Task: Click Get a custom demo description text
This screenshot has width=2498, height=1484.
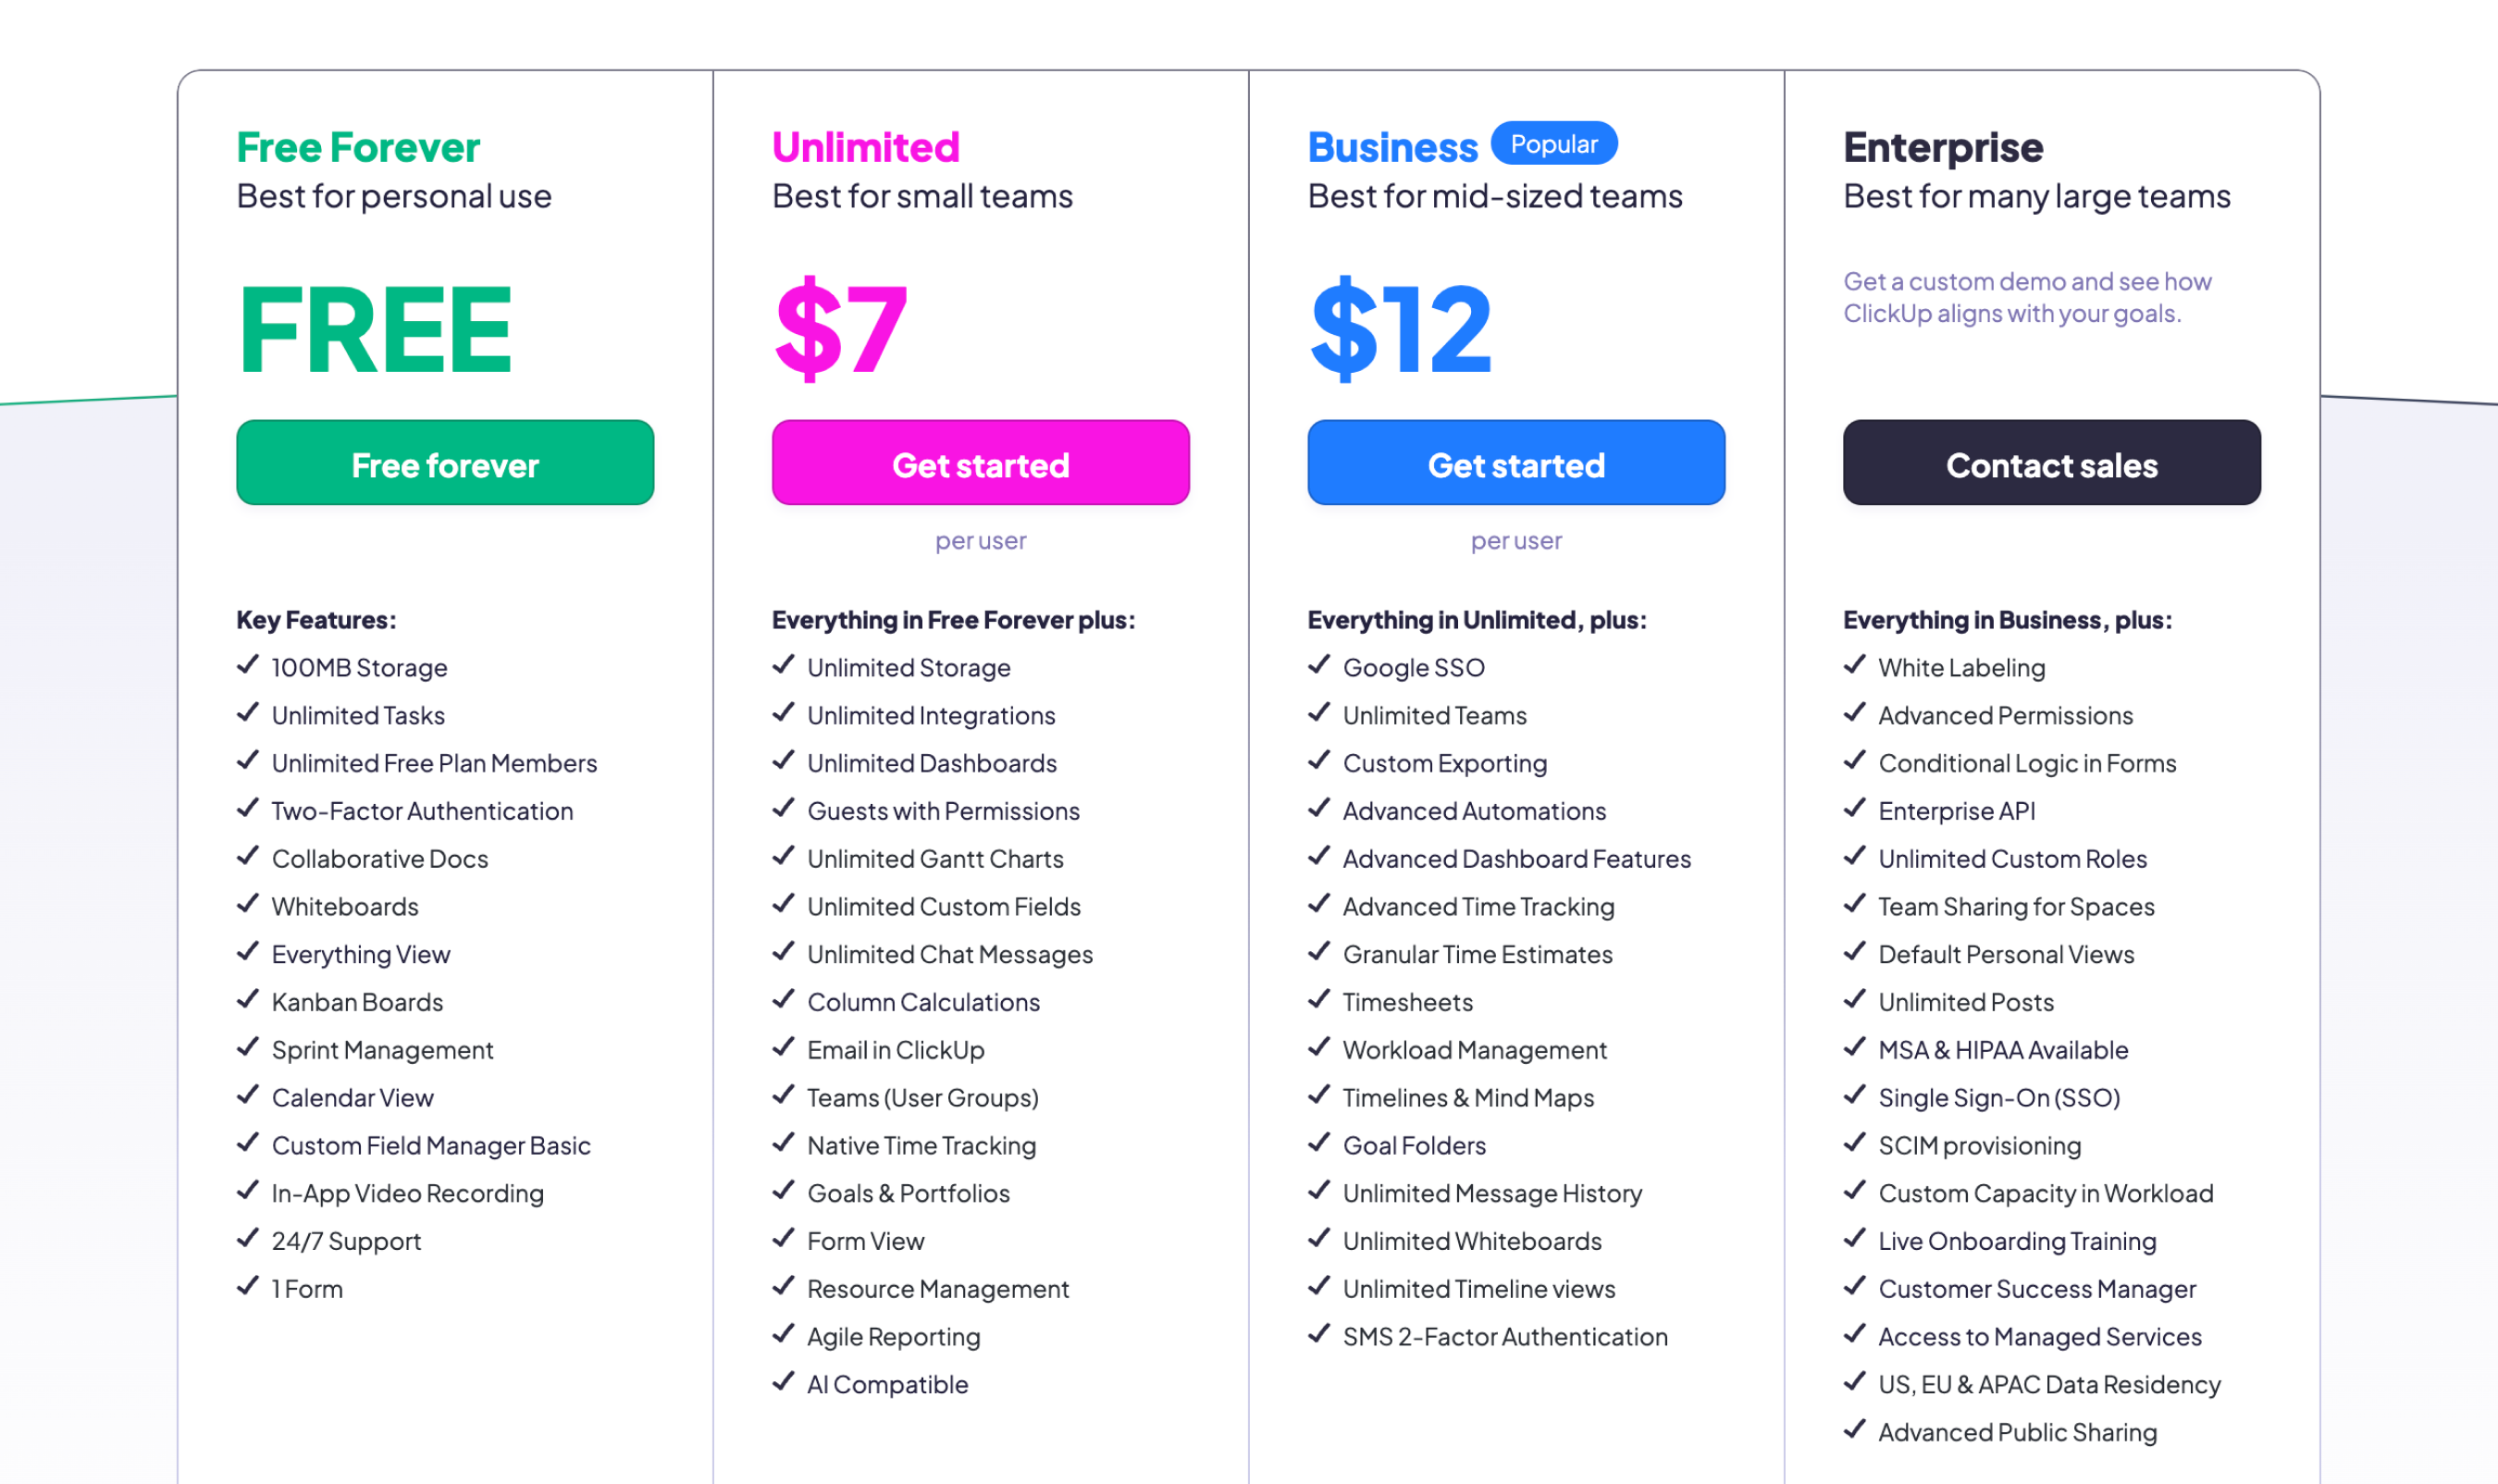Action: (2027, 296)
